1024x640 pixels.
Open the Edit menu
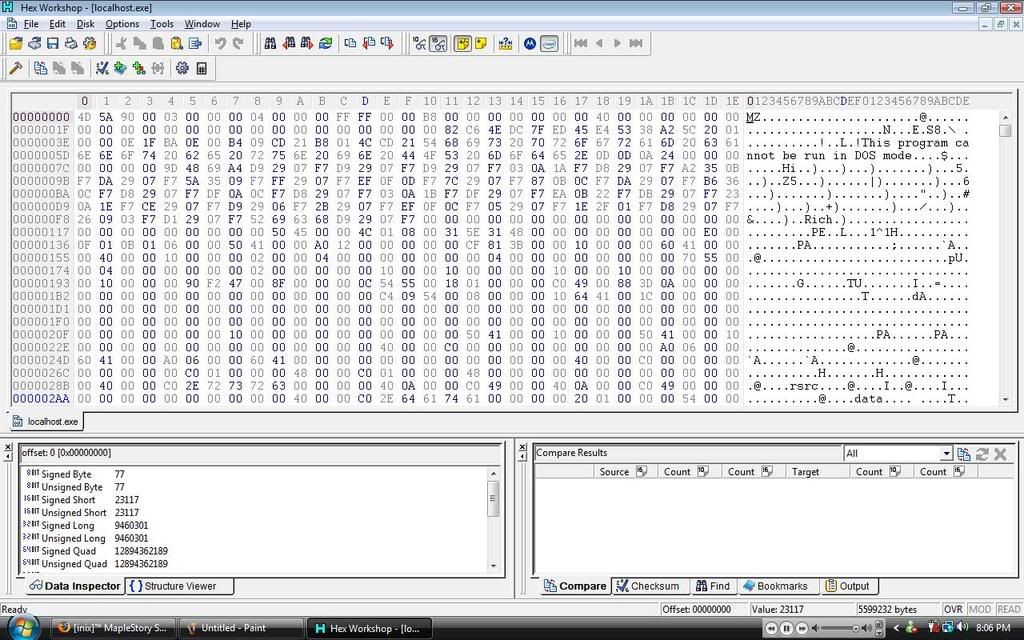pyautogui.click(x=57, y=24)
